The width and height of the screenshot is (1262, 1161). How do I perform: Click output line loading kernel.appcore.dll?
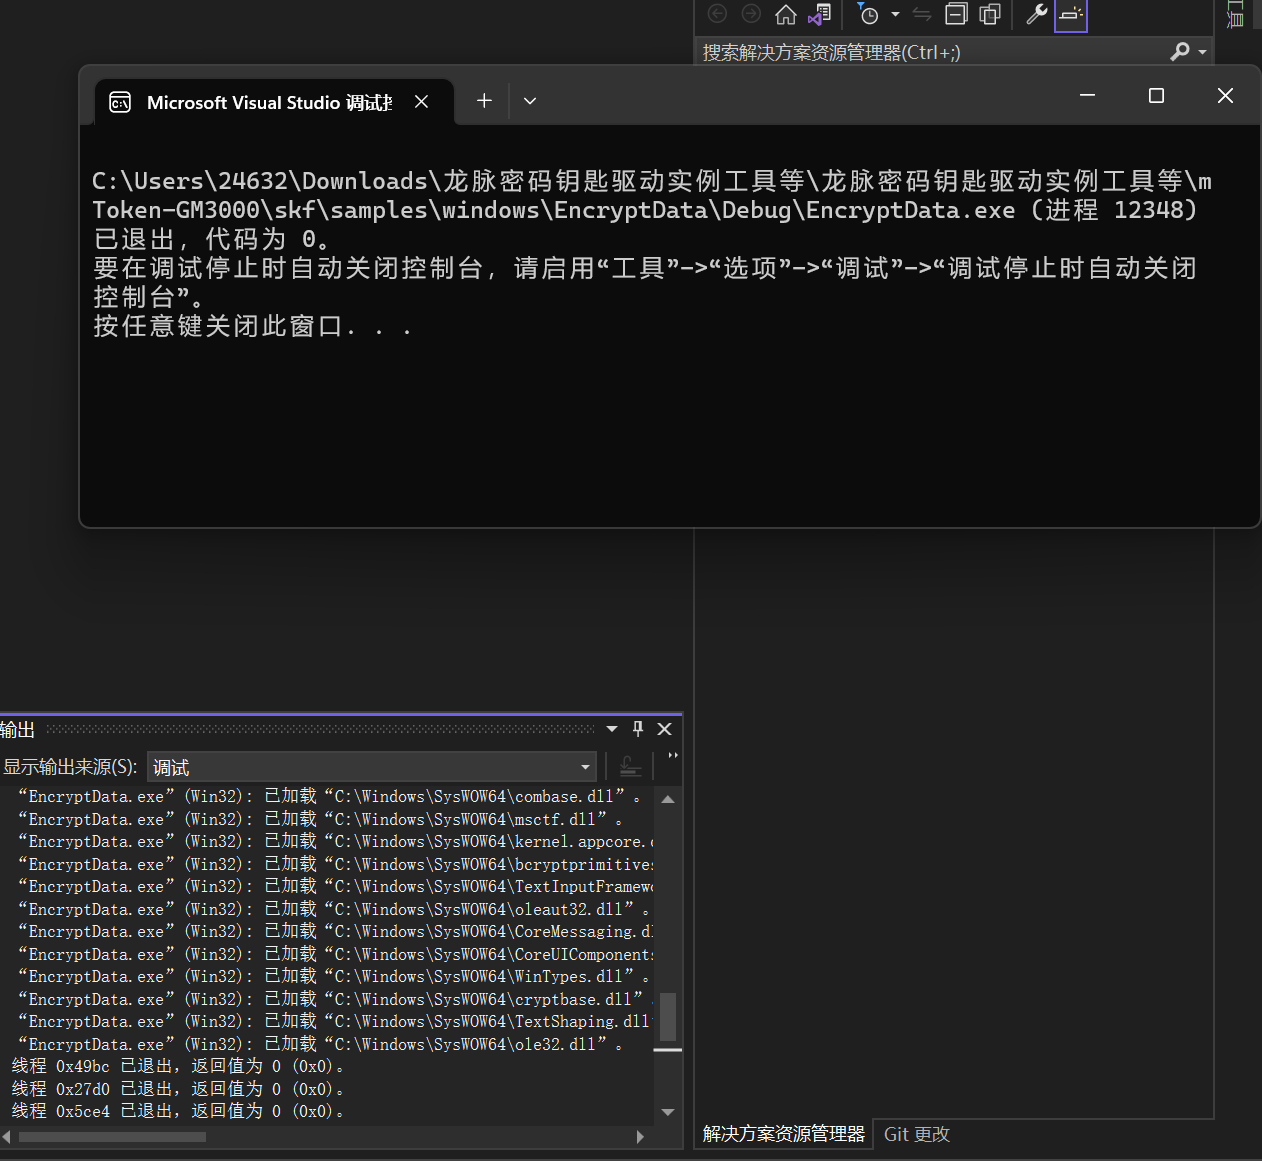[334, 841]
